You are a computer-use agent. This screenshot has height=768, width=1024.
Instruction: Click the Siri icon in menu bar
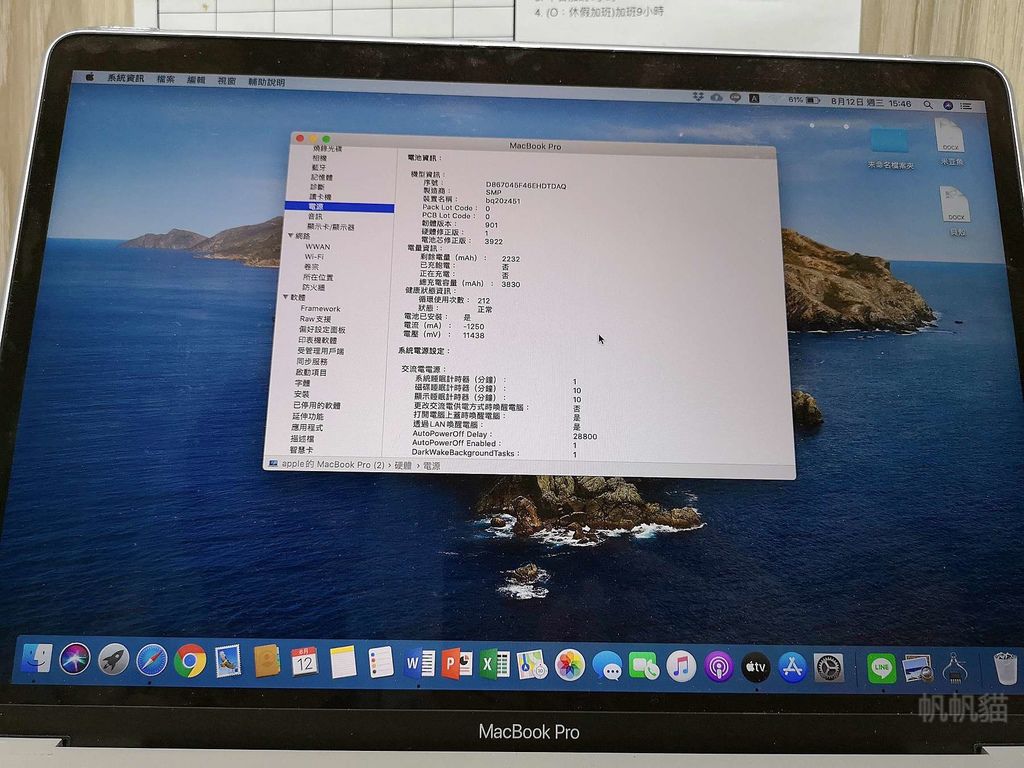coord(948,104)
